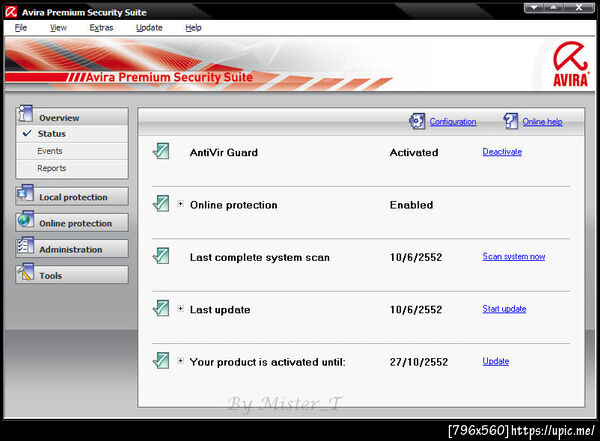Click the large AVIRA logo in banner
The image size is (600, 441).
[x=570, y=64]
